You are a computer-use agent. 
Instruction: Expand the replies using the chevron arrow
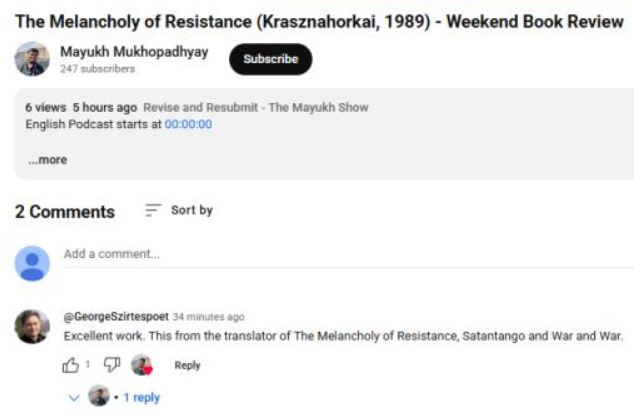(73, 397)
